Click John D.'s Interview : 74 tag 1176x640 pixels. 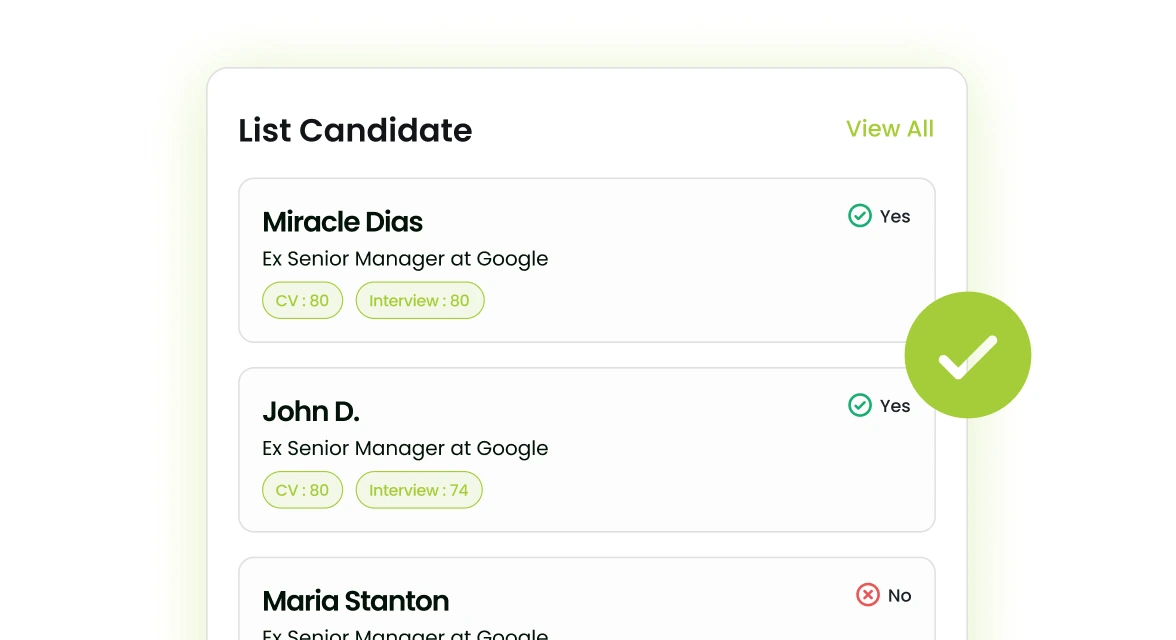coord(418,490)
